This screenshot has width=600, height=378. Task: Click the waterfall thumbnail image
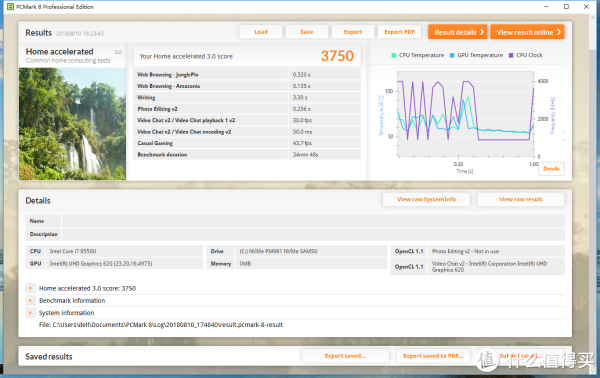click(72, 124)
